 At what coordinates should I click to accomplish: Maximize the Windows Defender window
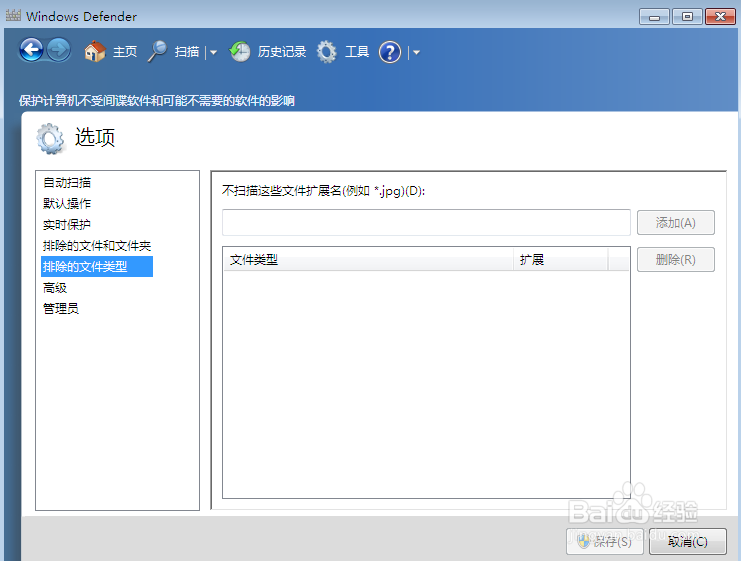coord(687,17)
